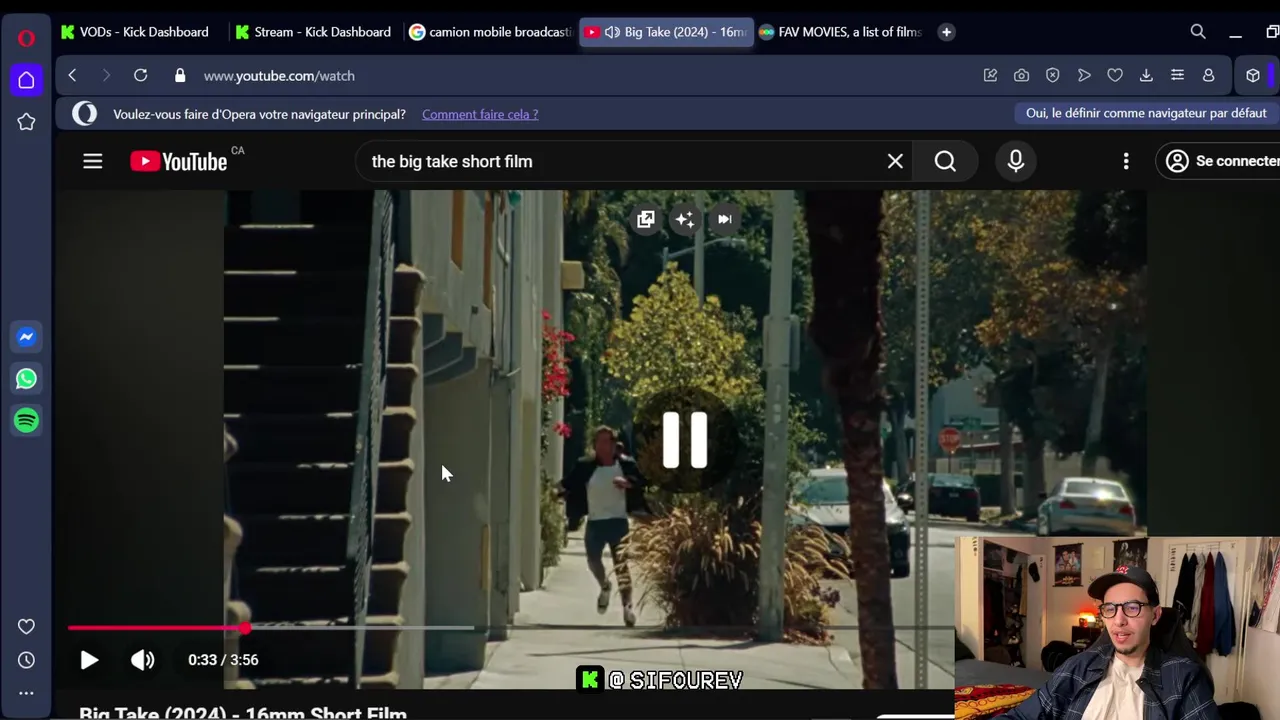
Task: Mute the video volume
Action: pyautogui.click(x=143, y=660)
